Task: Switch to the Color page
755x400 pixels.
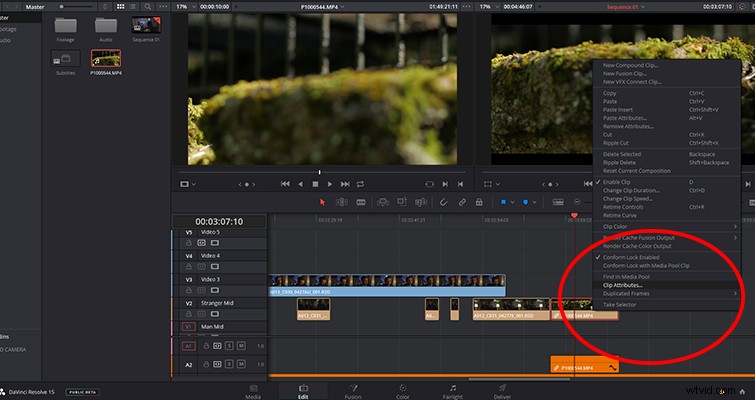Action: point(403,391)
